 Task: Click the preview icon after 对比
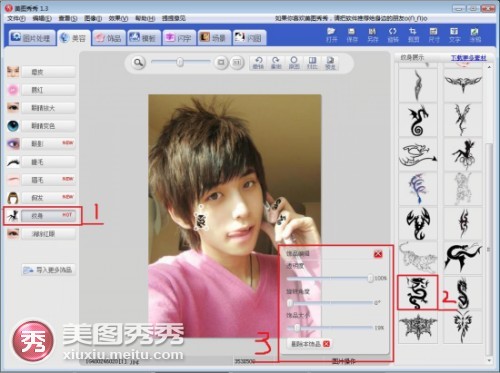tap(330, 63)
